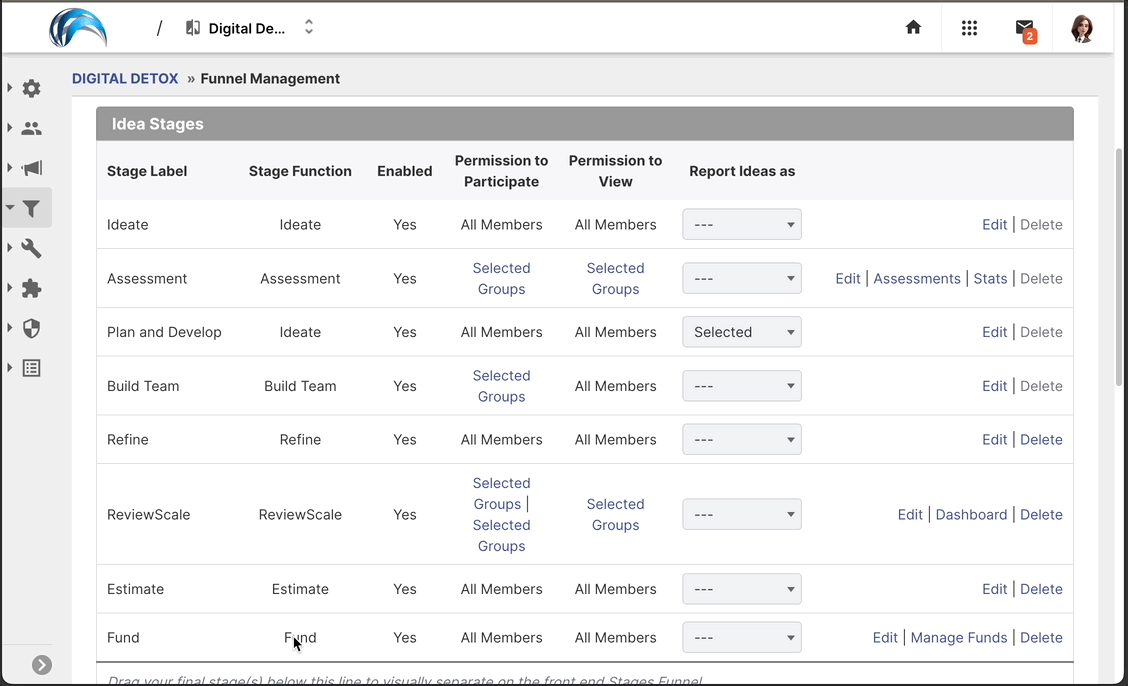Open the mail inbox with 2 notifications
The height and width of the screenshot is (686, 1128).
pos(1025,29)
